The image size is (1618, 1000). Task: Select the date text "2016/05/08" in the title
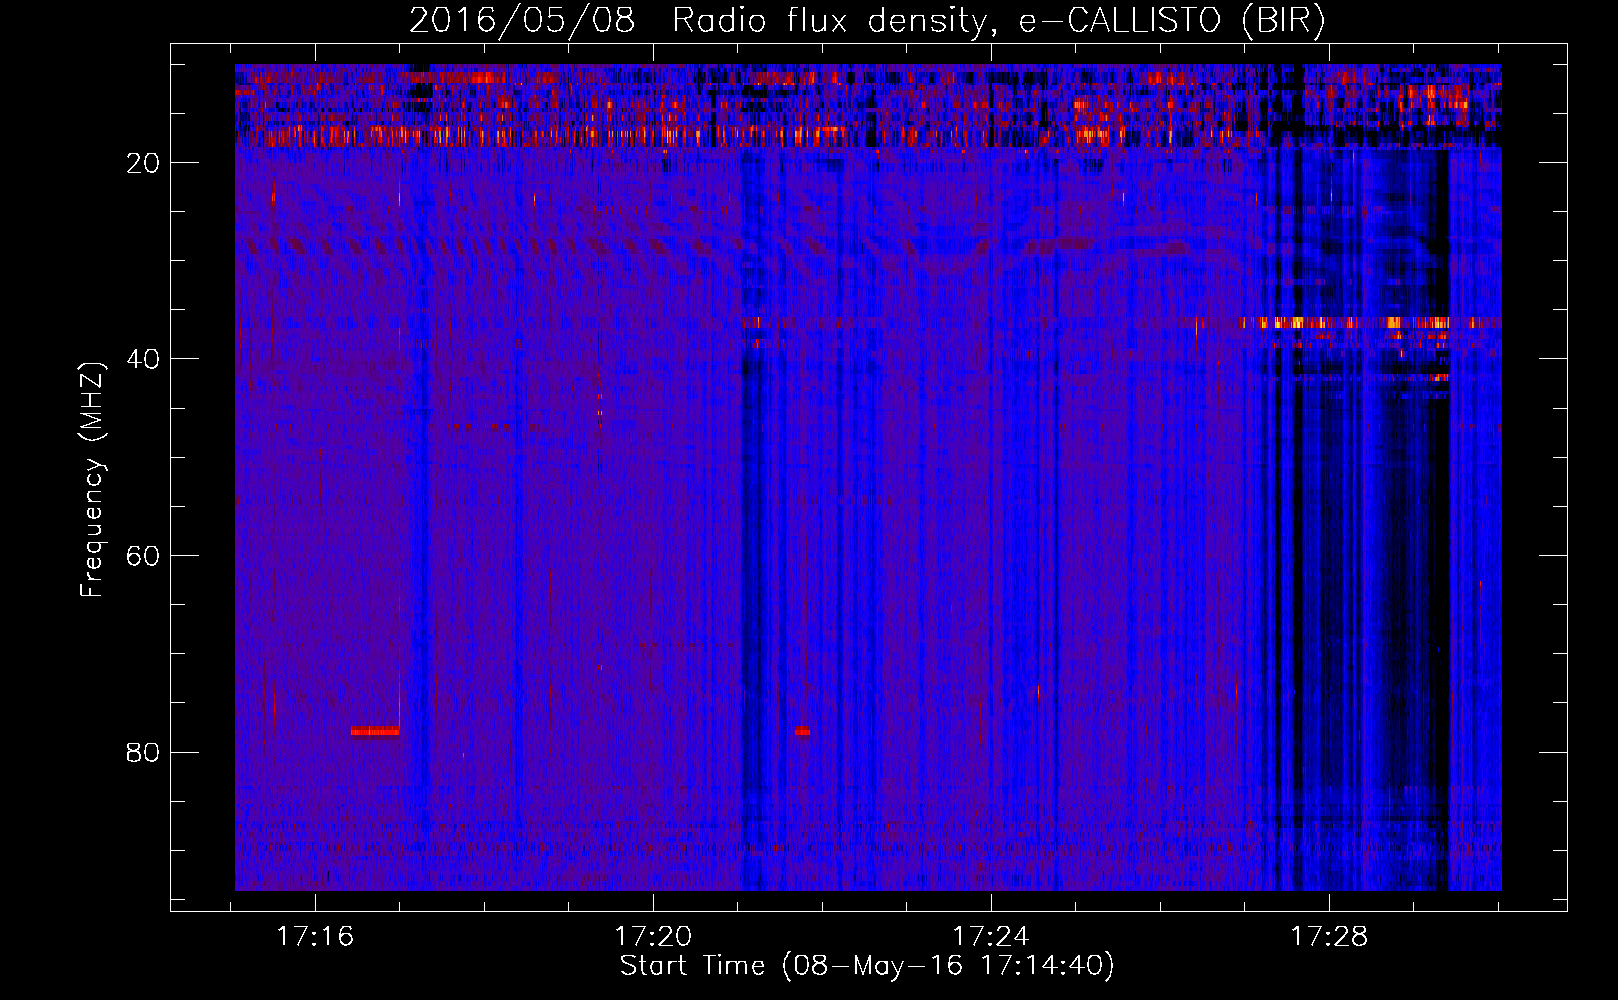coord(522,21)
